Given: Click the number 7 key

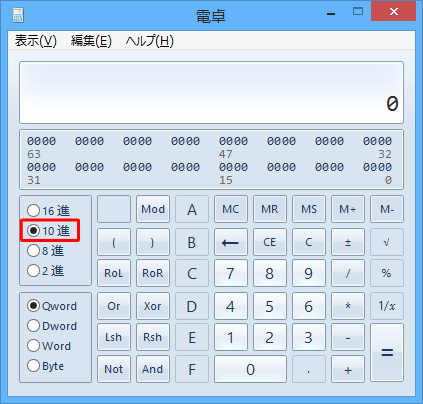Looking at the screenshot, I should [231, 273].
